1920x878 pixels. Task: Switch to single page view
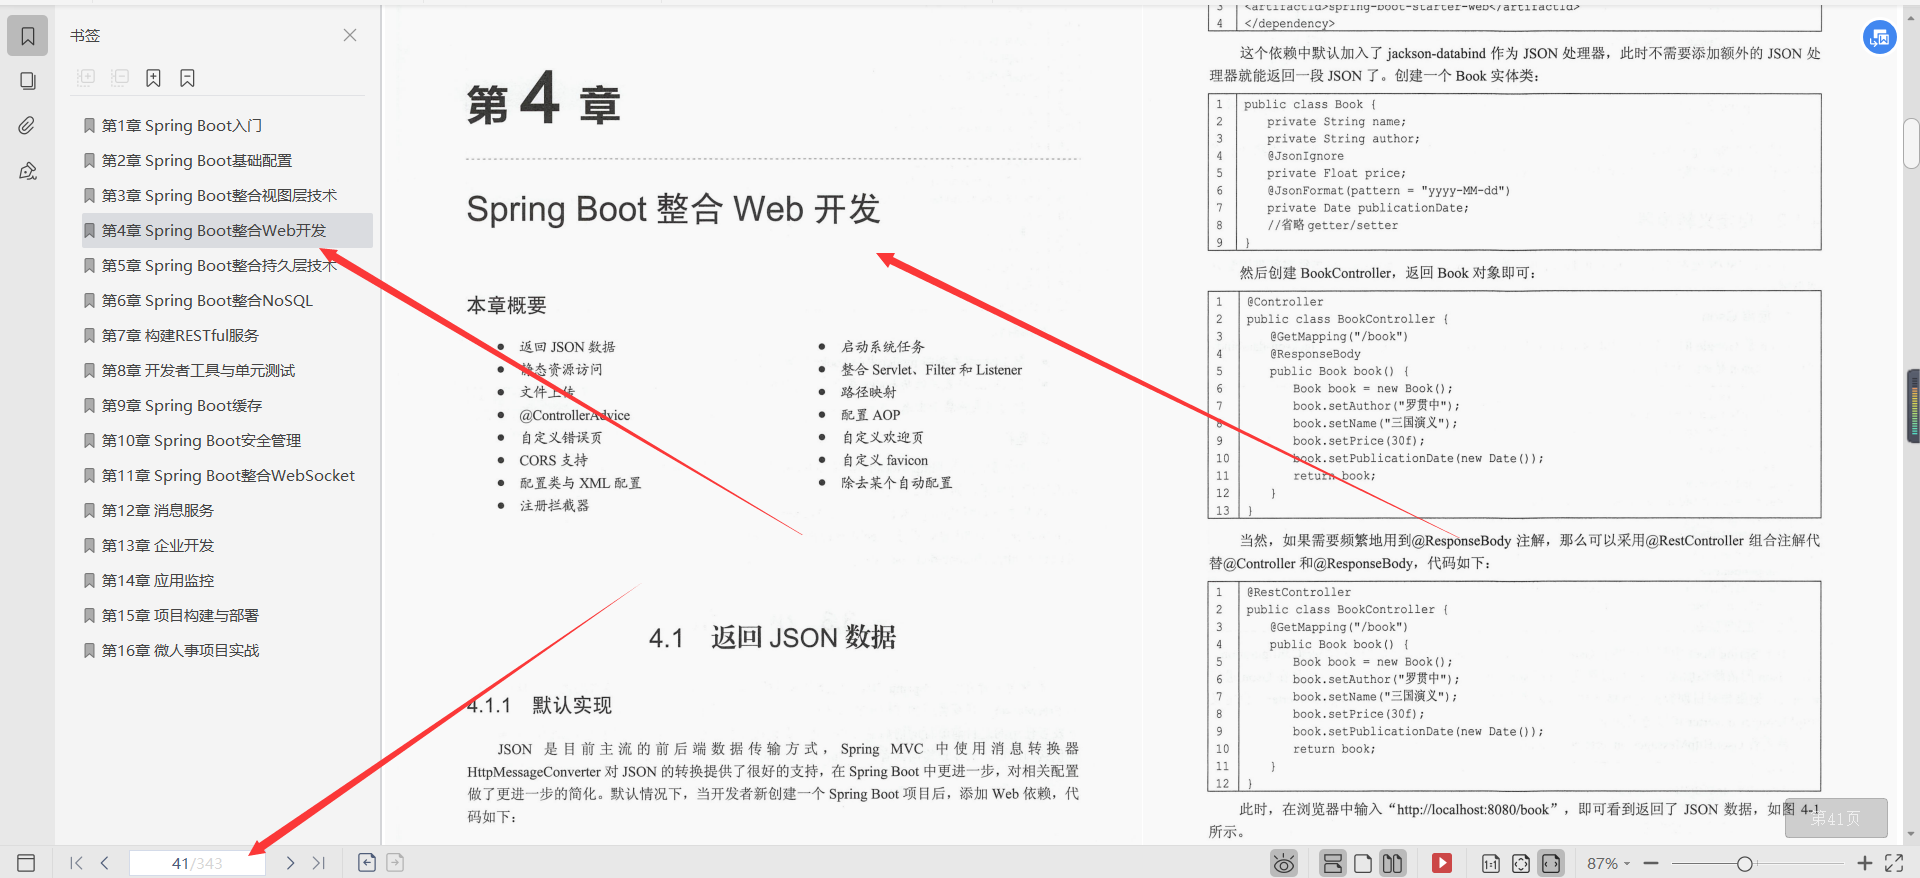pyautogui.click(x=1363, y=863)
